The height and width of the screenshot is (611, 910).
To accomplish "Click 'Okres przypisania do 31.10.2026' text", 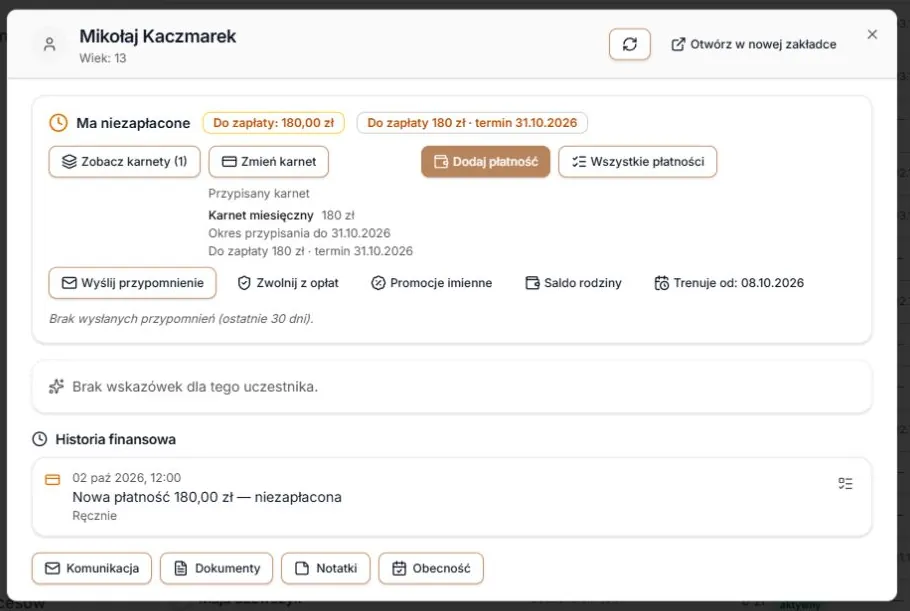I will tap(299, 233).
